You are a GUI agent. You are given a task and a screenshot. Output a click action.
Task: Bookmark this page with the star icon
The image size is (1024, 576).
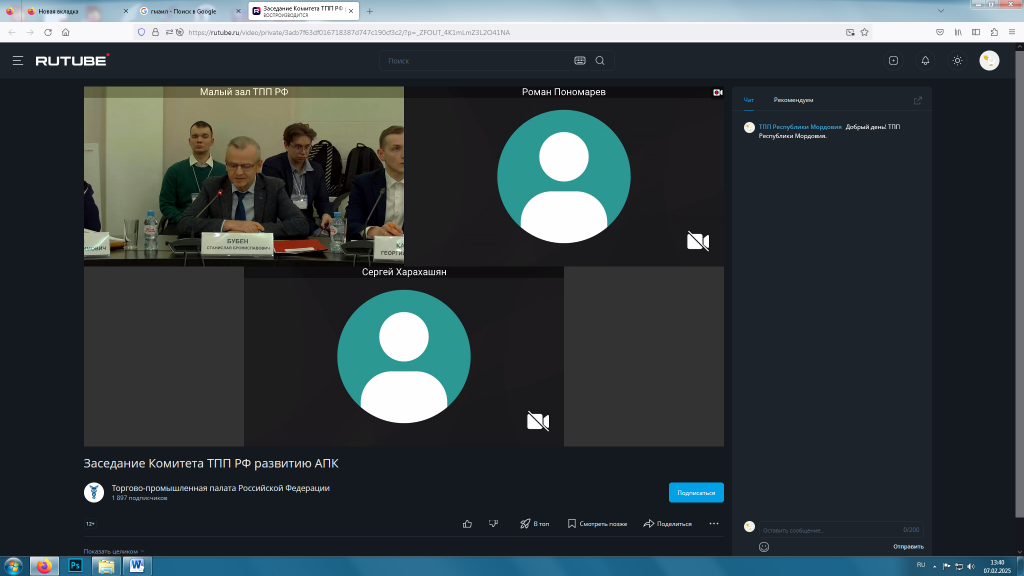[864, 32]
